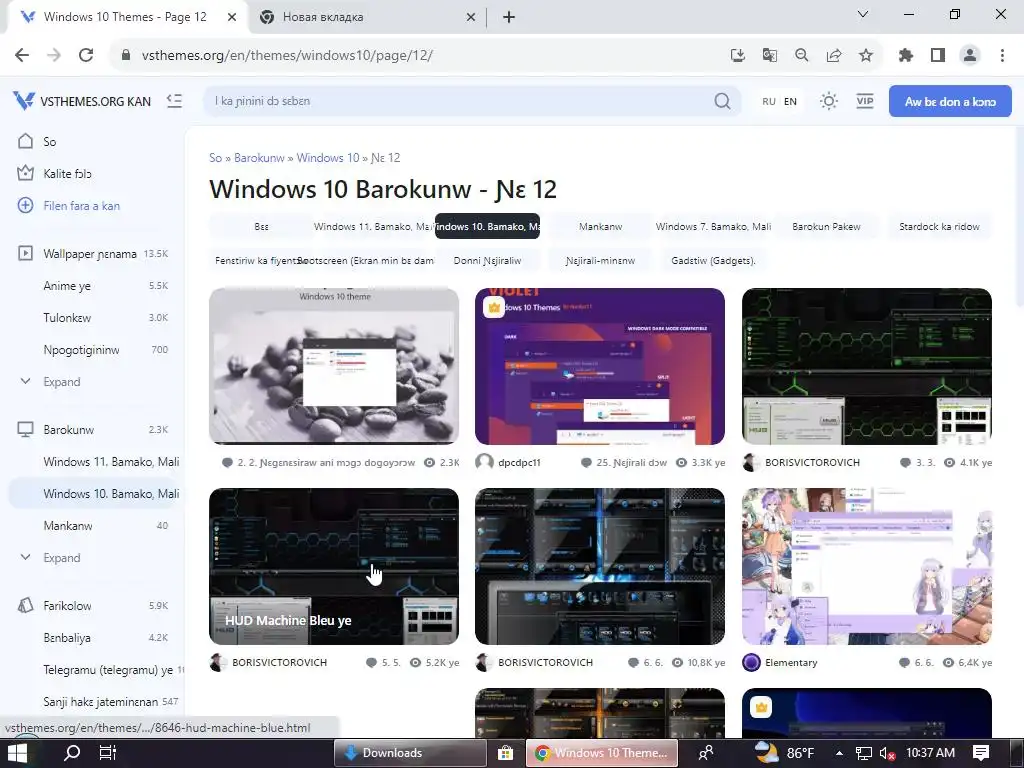
Task: Click the Aw bɛ don a kɔnɔ login button
Action: click(x=950, y=101)
